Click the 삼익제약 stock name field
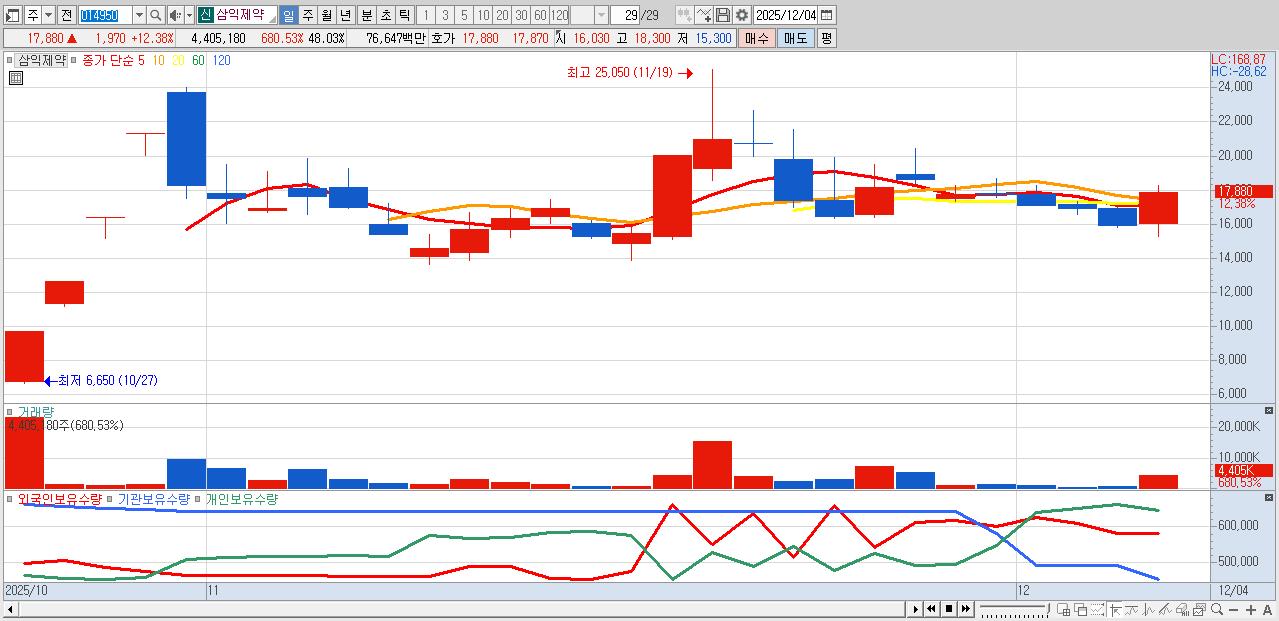 coord(245,15)
